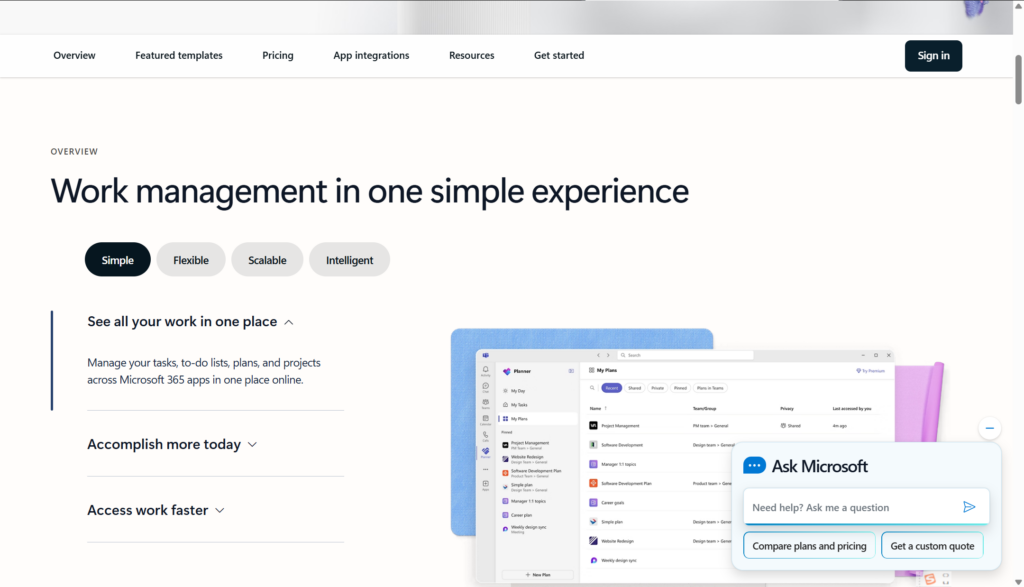
Task: Click Website Redesign row icon in list
Action: pos(593,541)
